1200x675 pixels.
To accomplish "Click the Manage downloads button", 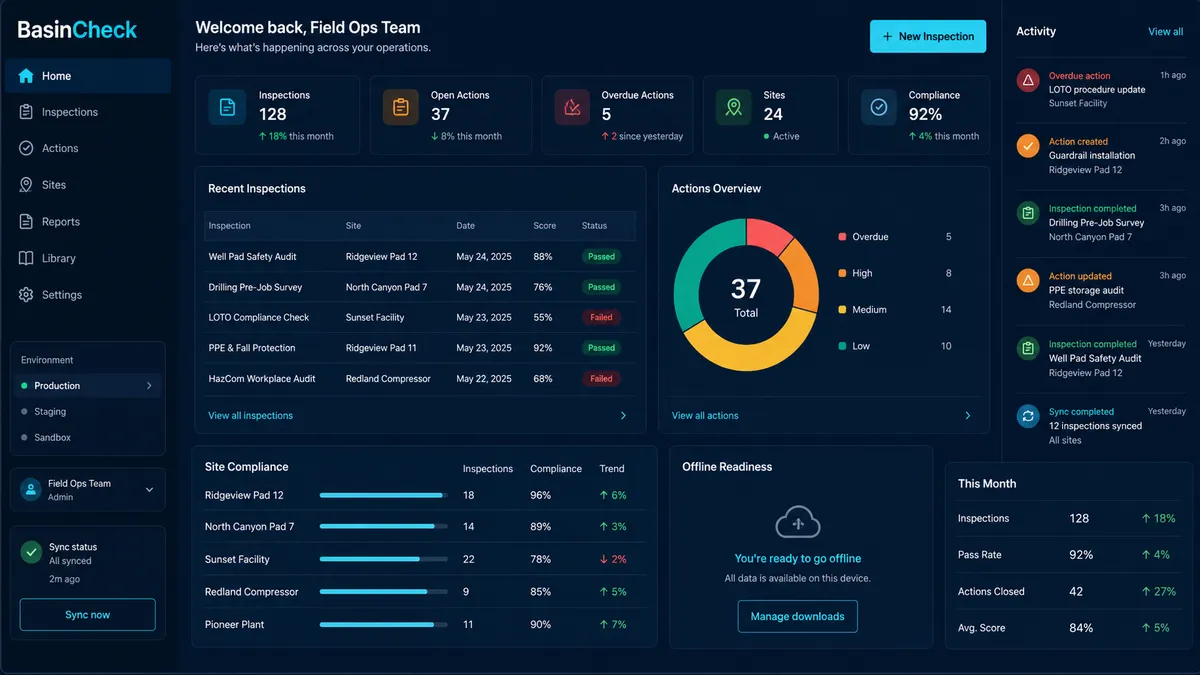I will (x=797, y=616).
